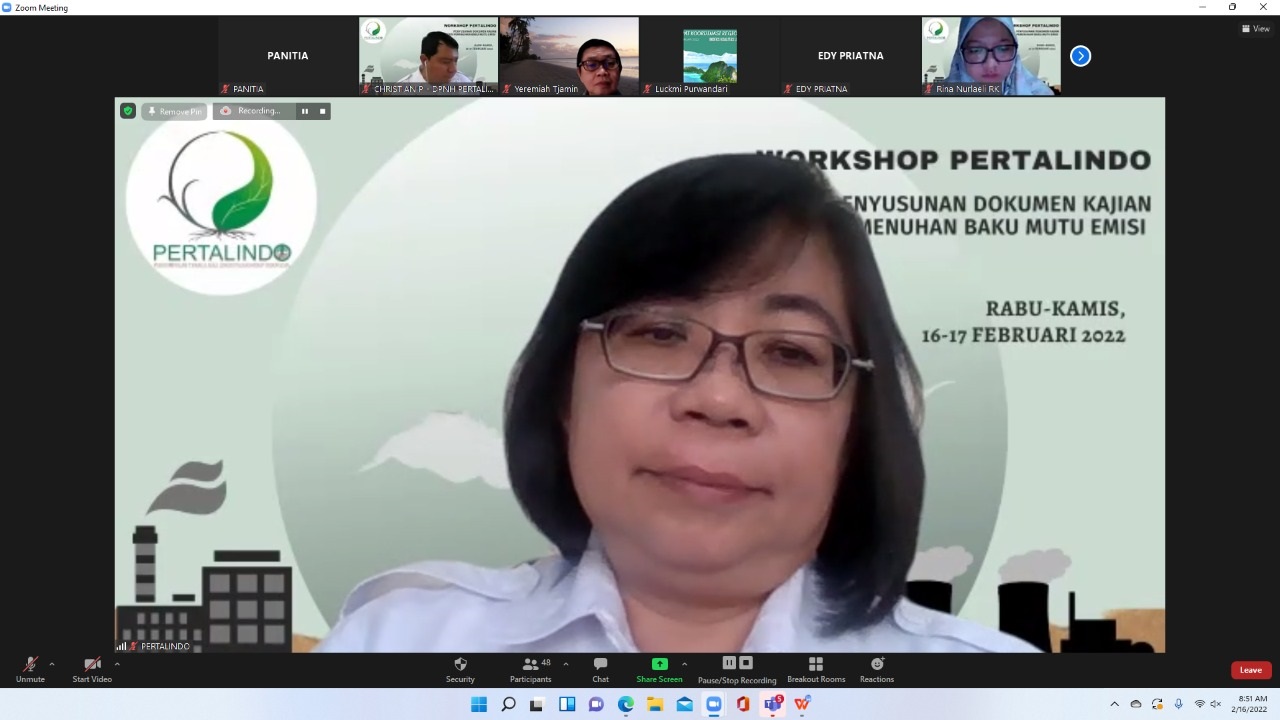The width and height of the screenshot is (1280, 720).
Task: Click the Remove Pin button
Action: click(x=174, y=111)
